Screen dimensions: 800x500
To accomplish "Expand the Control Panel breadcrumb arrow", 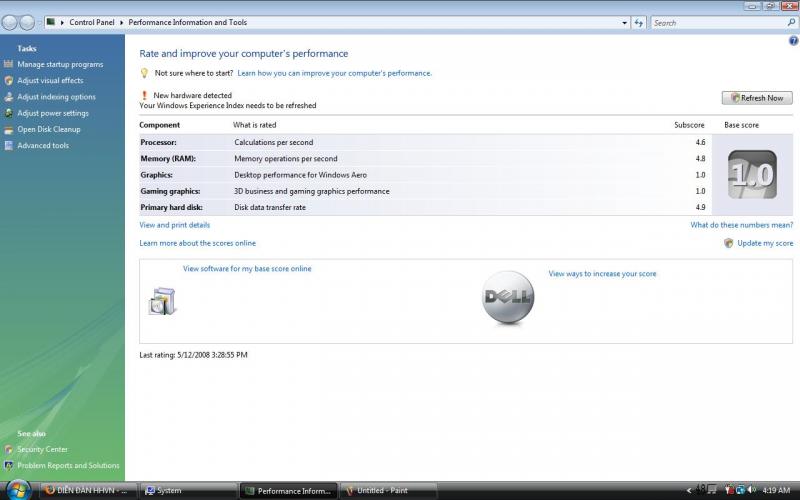I will (x=121, y=22).
